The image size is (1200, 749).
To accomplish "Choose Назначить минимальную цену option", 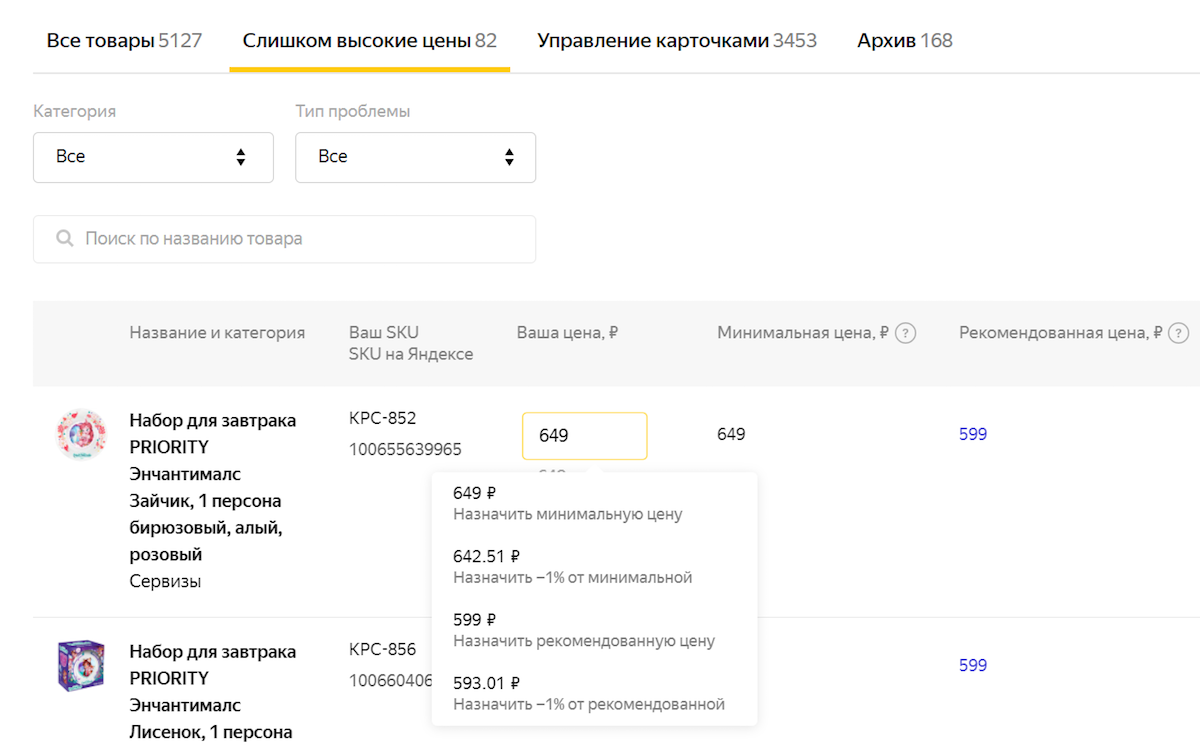I will click(x=567, y=504).
